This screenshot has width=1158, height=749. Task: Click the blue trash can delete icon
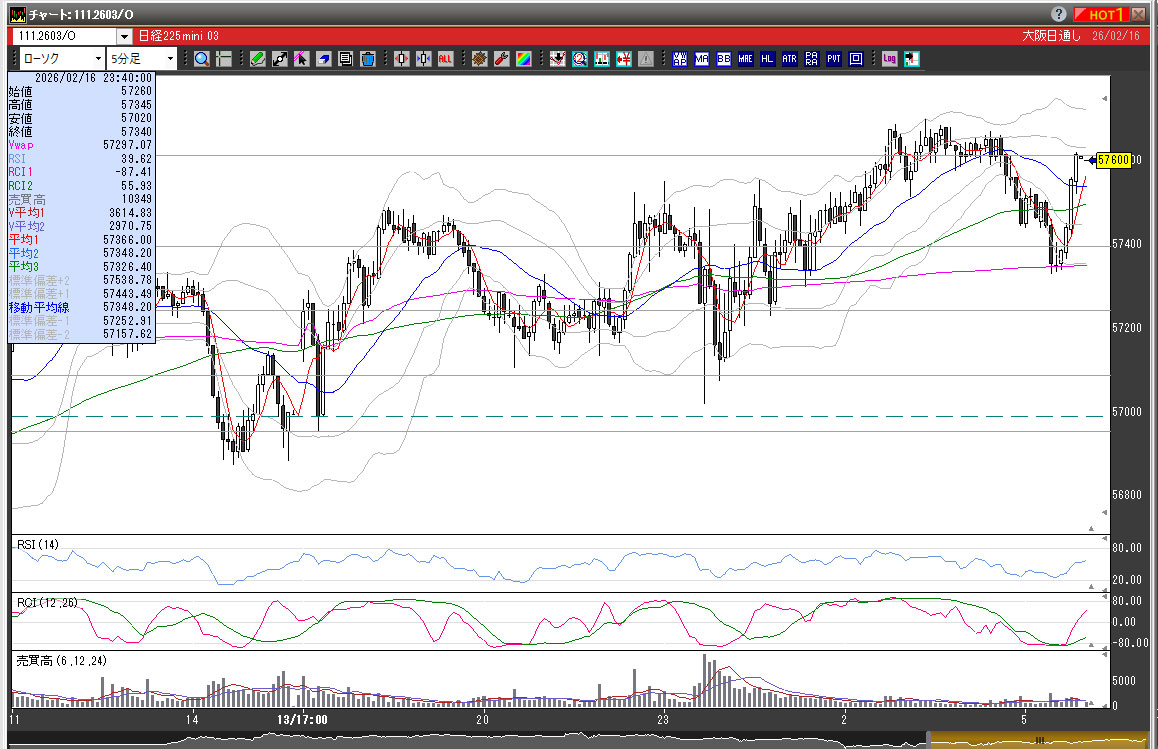367,59
